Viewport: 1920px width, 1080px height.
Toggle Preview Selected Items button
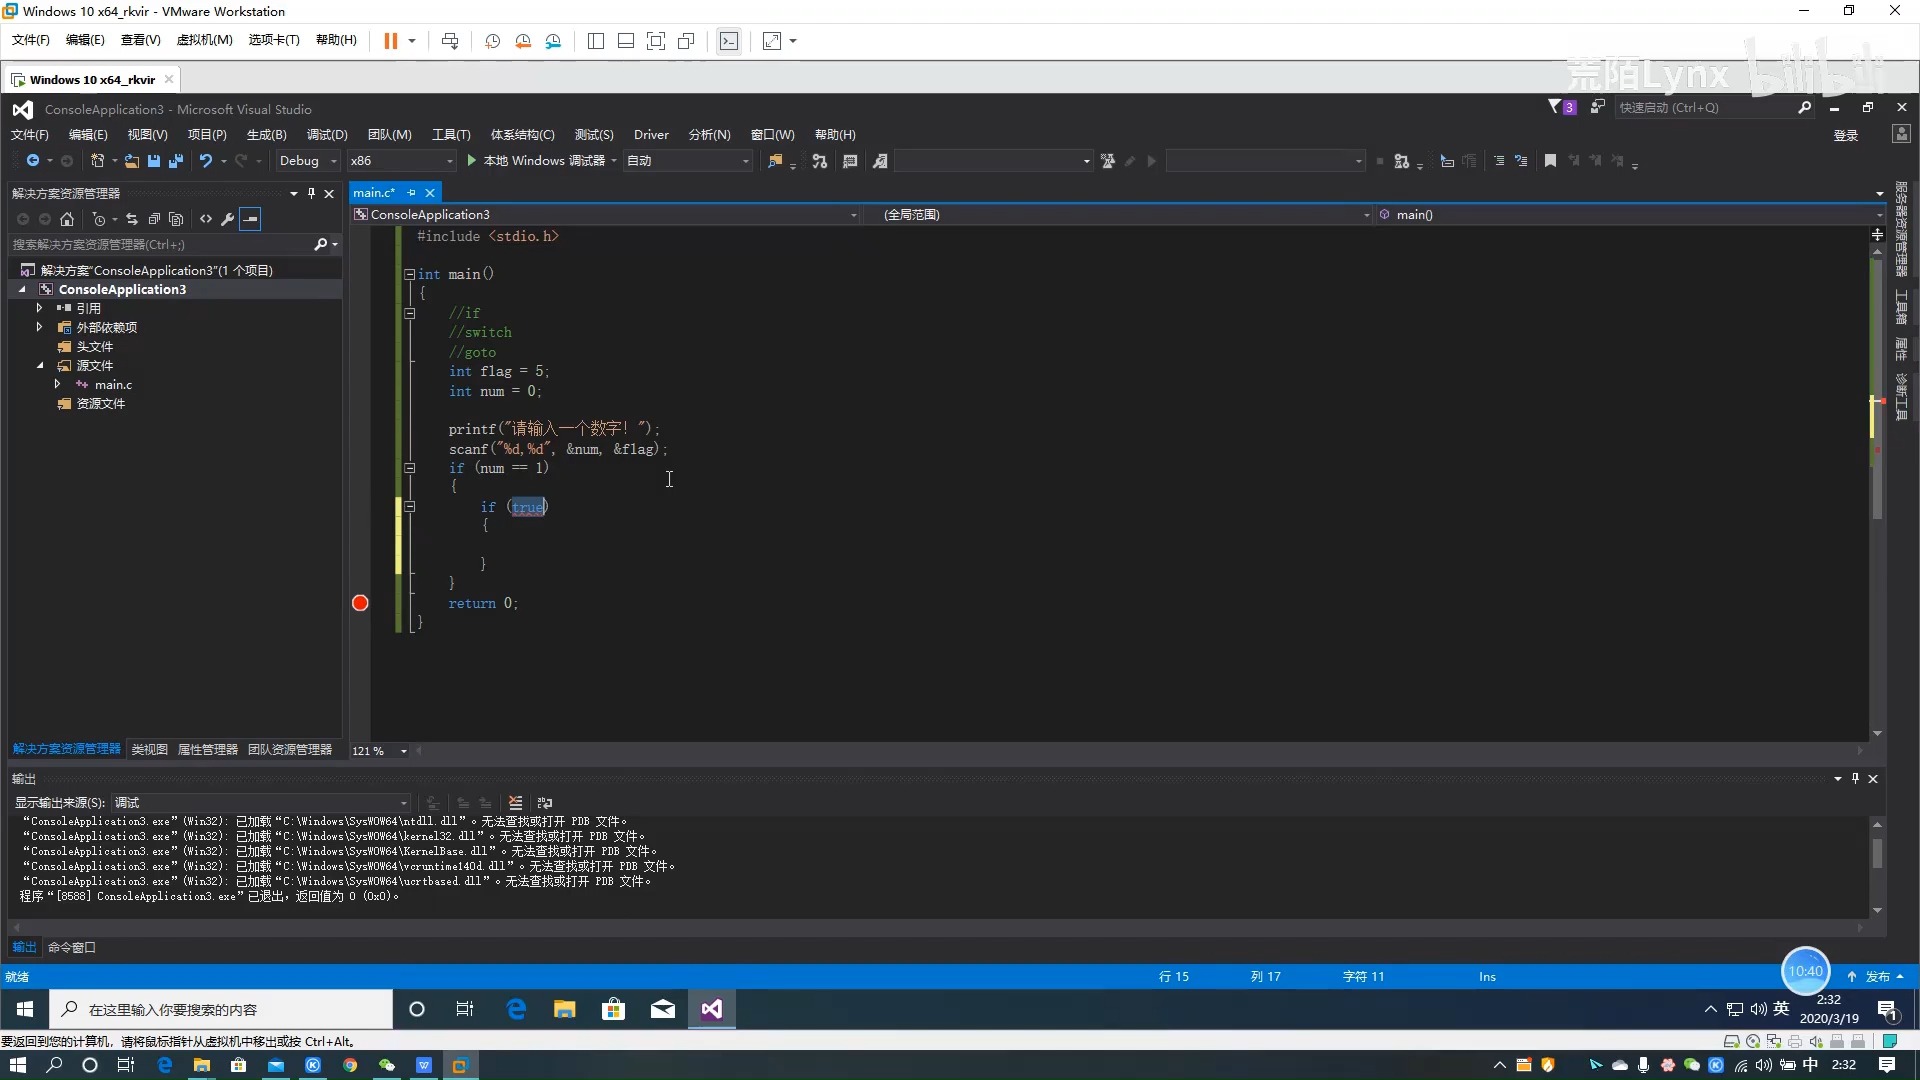point(250,219)
